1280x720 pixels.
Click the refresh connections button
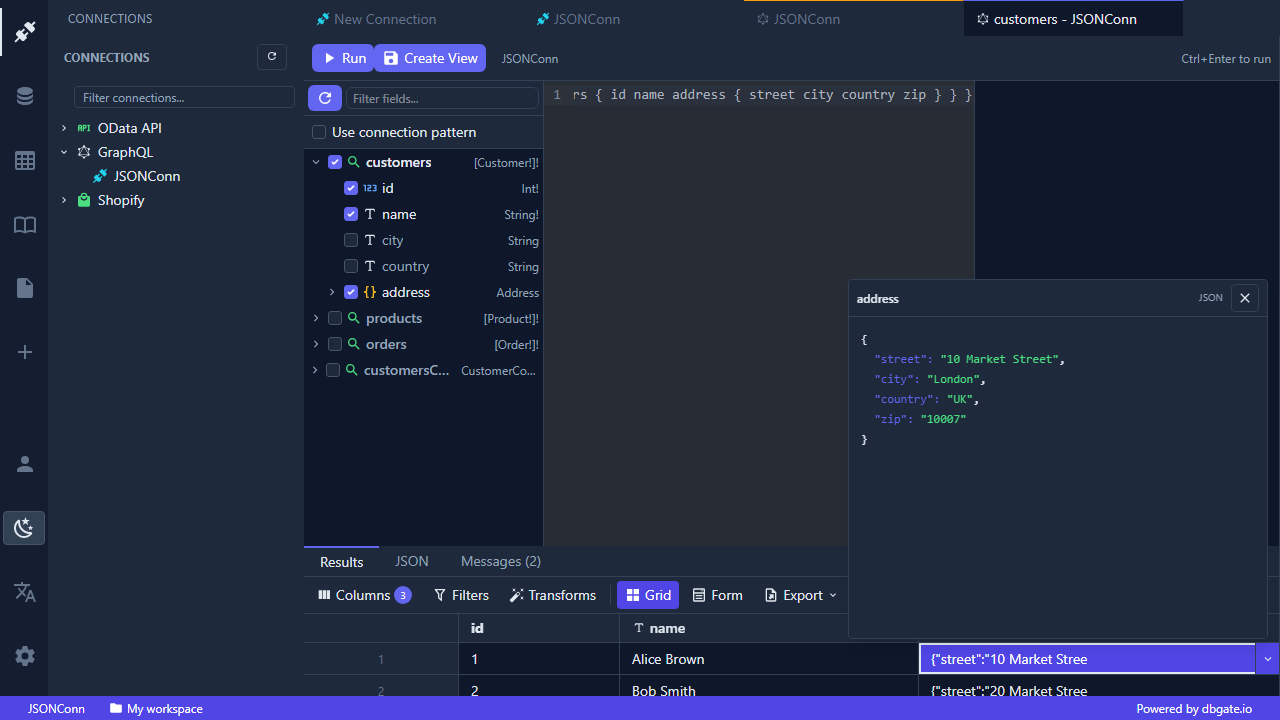click(272, 57)
